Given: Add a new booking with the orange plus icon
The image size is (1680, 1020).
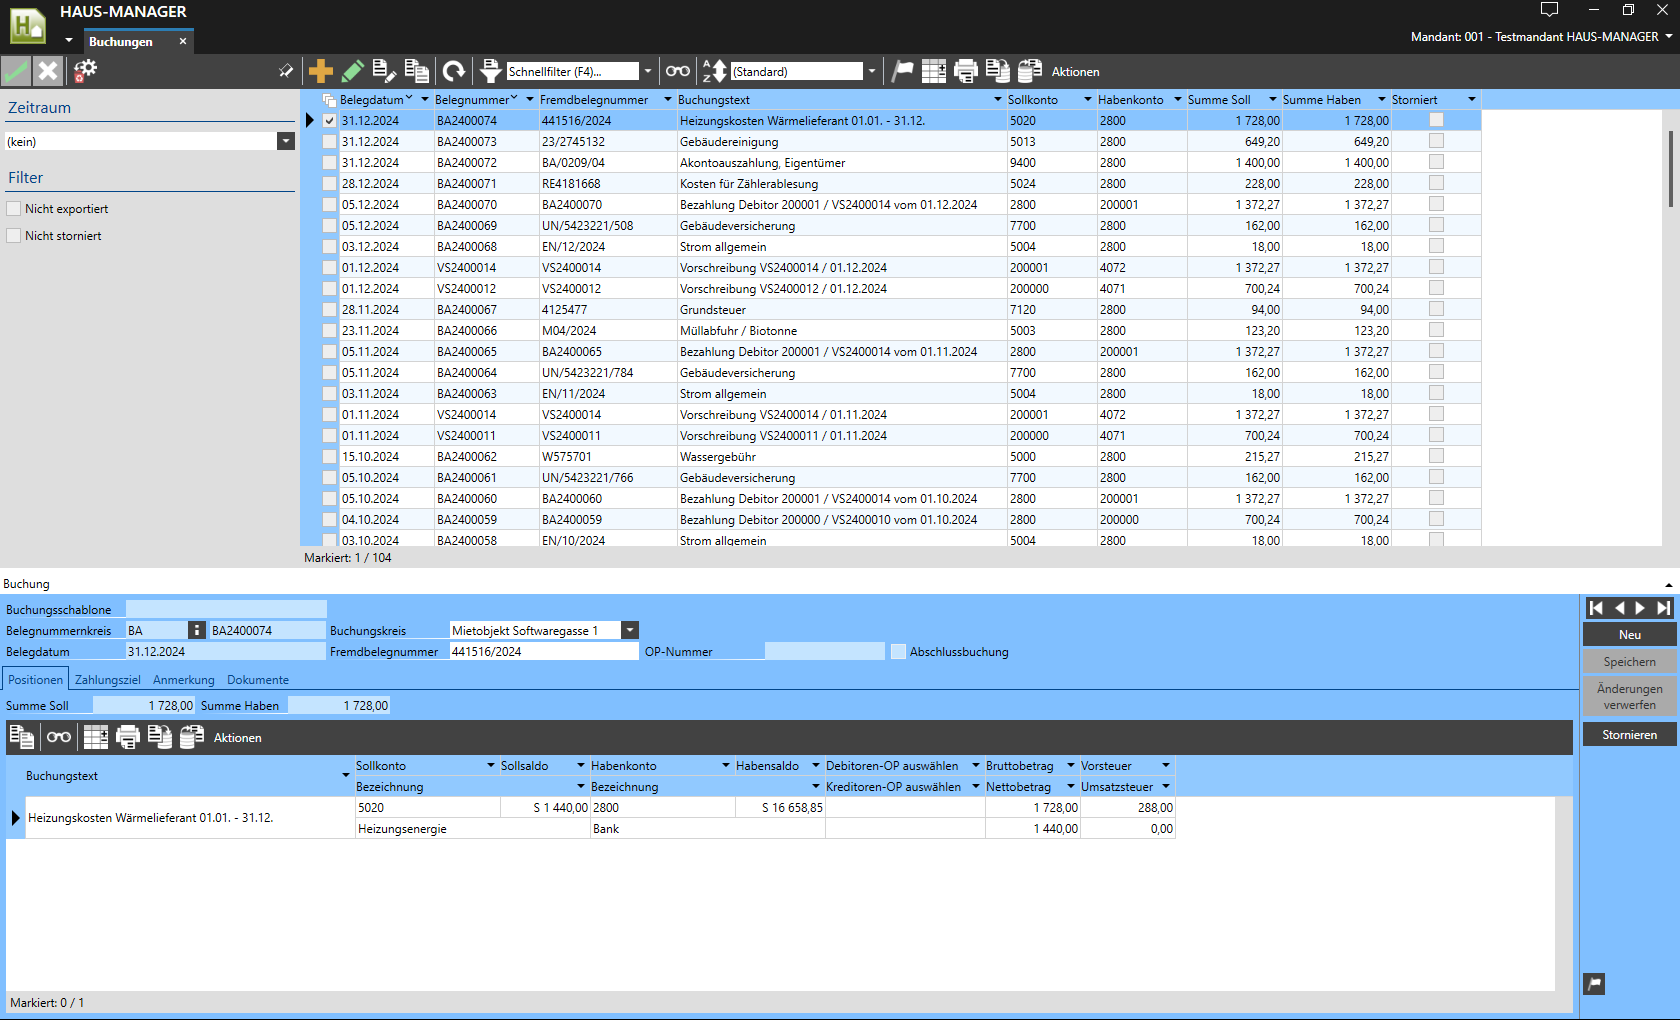Looking at the screenshot, I should (321, 71).
